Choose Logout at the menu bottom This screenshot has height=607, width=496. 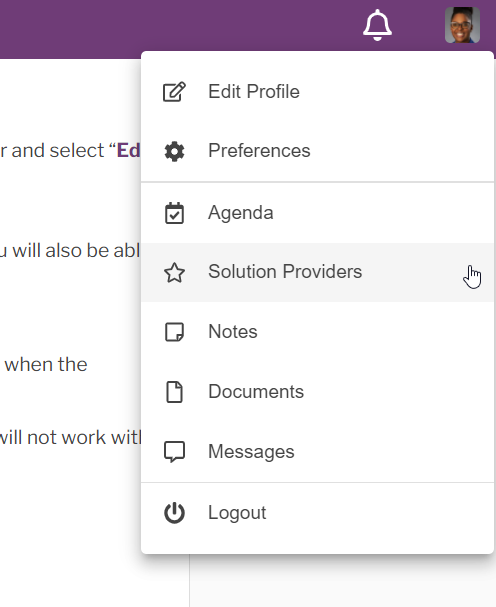318,513
